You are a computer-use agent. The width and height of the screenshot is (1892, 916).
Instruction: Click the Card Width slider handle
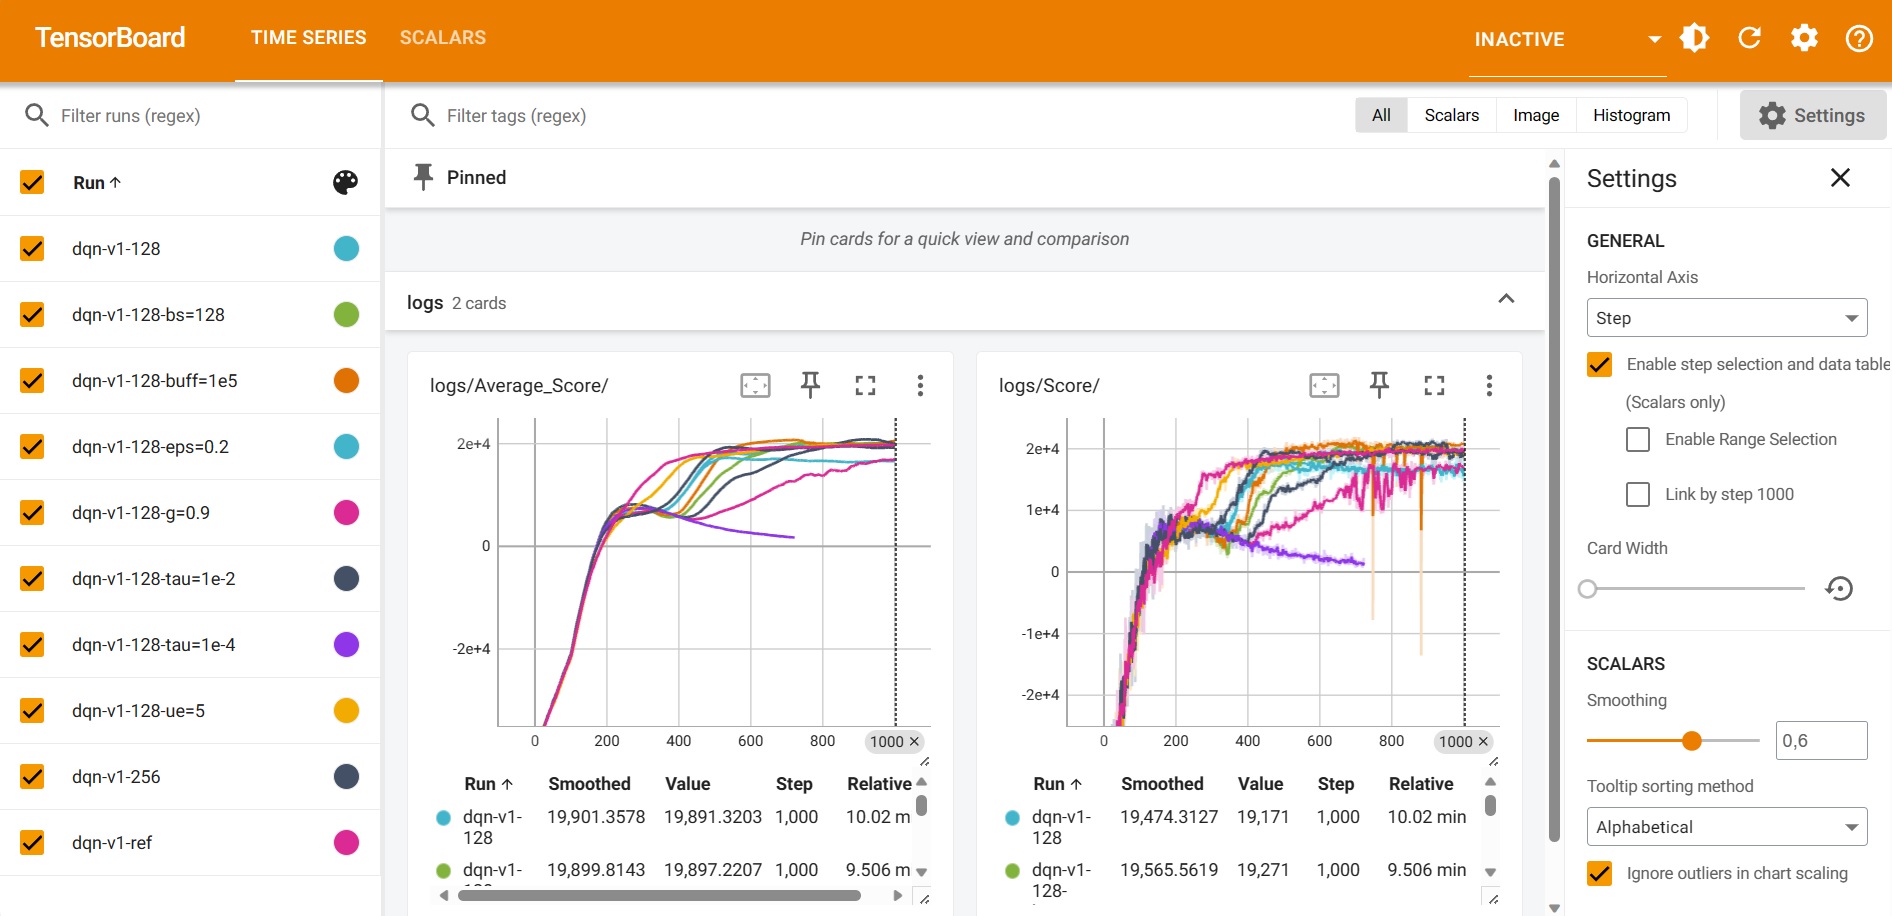tap(1587, 588)
